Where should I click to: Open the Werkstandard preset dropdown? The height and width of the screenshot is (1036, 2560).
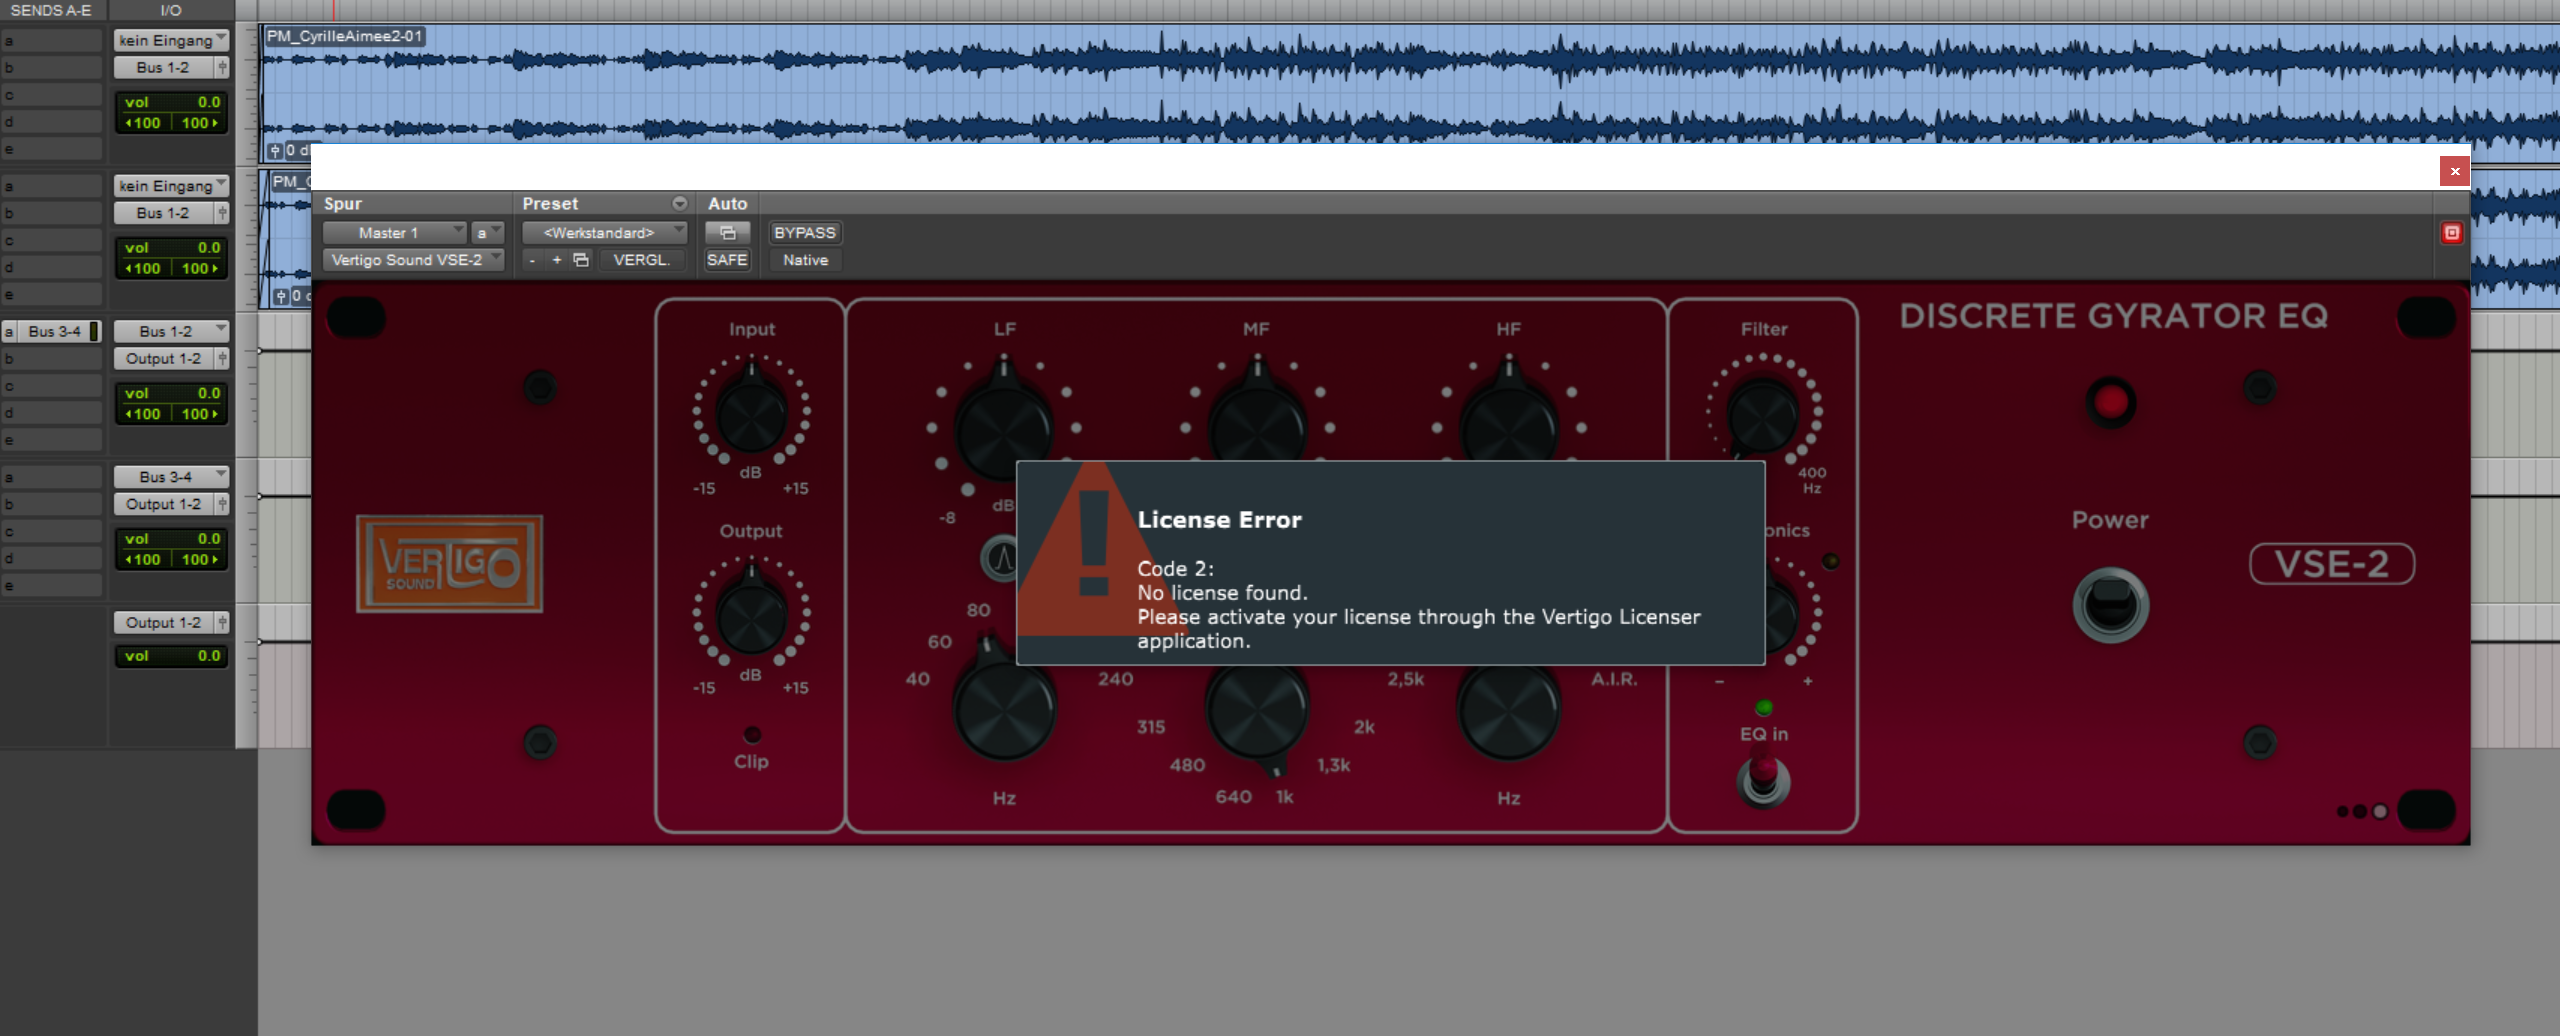click(604, 233)
